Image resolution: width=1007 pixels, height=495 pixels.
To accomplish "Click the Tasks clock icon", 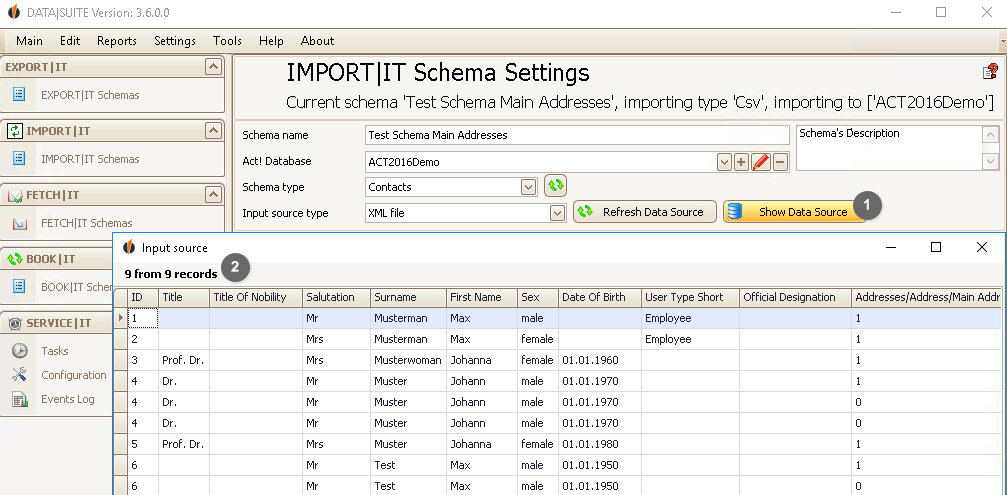I will click(x=20, y=351).
